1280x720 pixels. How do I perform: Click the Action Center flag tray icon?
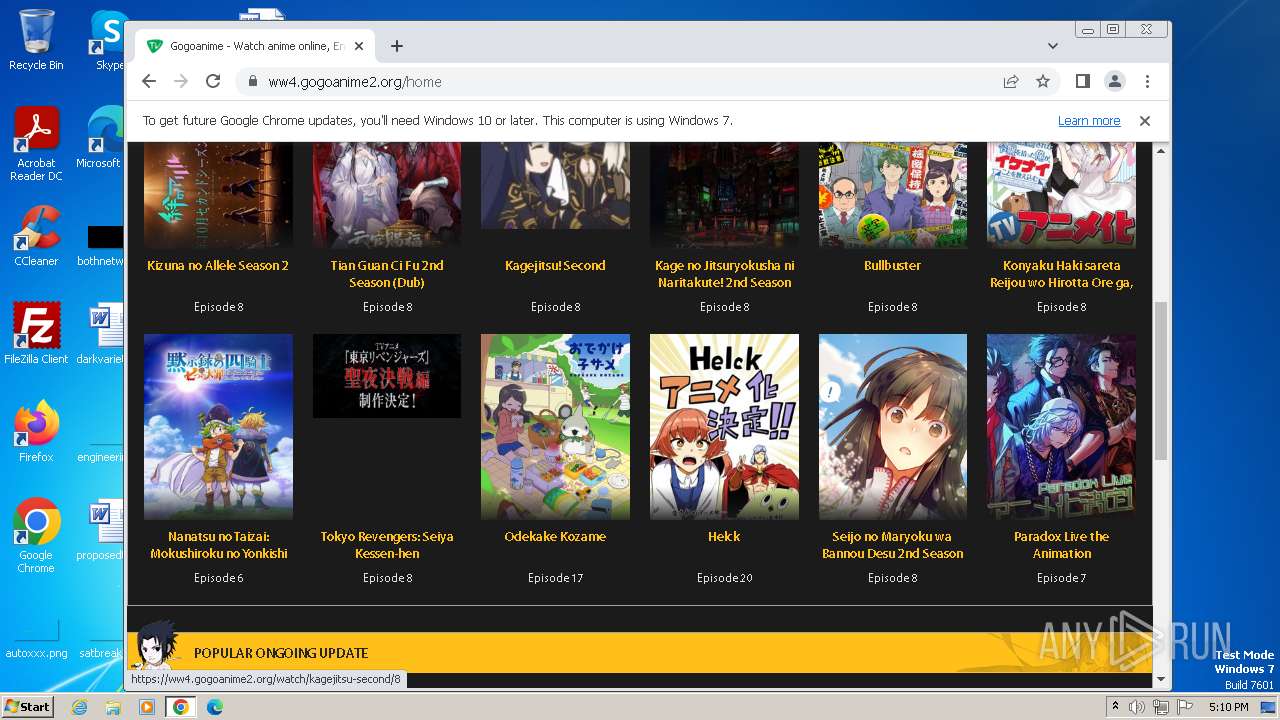[1185, 707]
